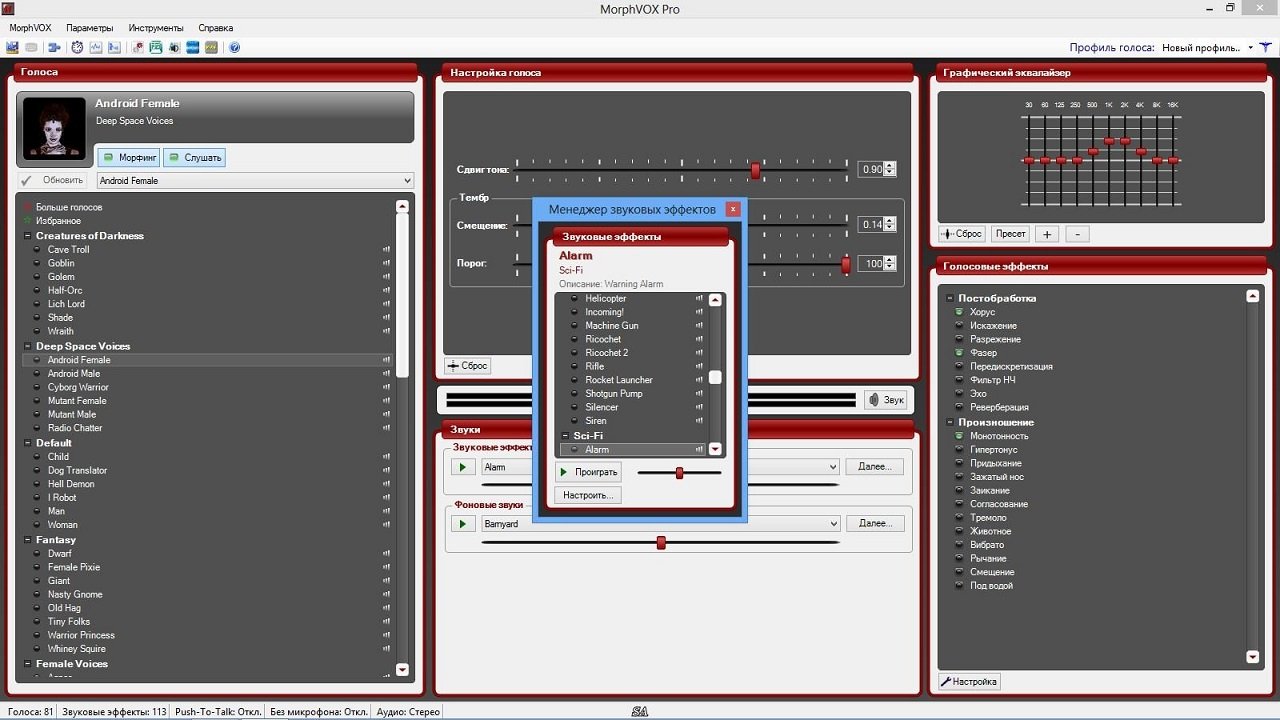Toggle the Слушать button
The height and width of the screenshot is (720, 1280).
coord(194,157)
